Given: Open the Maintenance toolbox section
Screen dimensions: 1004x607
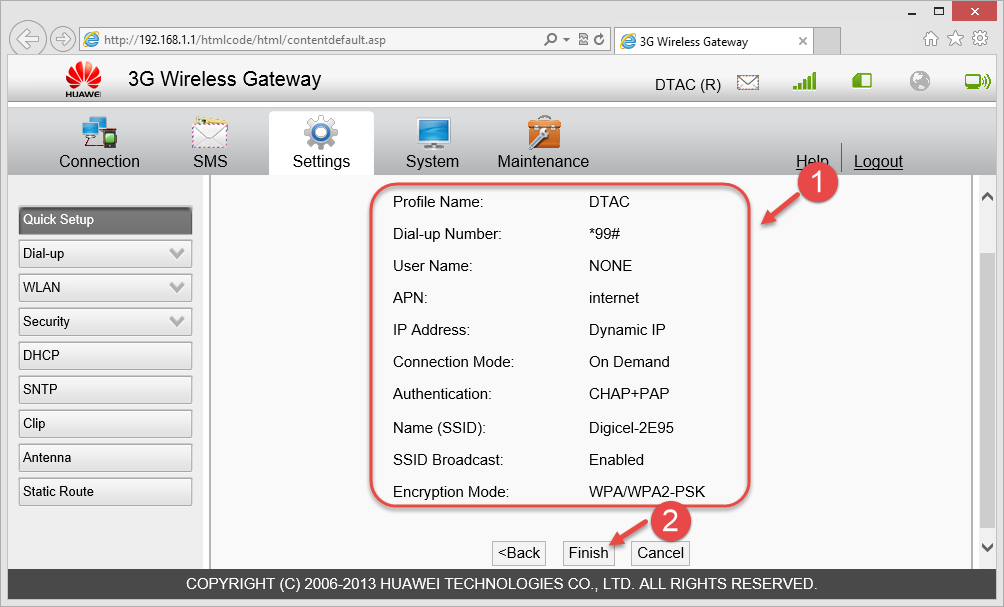Looking at the screenshot, I should (544, 132).
